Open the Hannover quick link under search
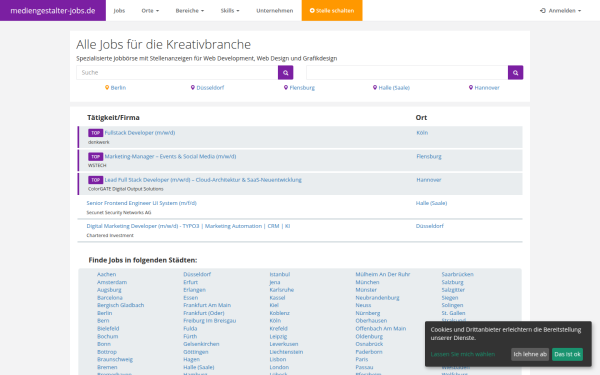The height and width of the screenshot is (375, 600). click(484, 88)
